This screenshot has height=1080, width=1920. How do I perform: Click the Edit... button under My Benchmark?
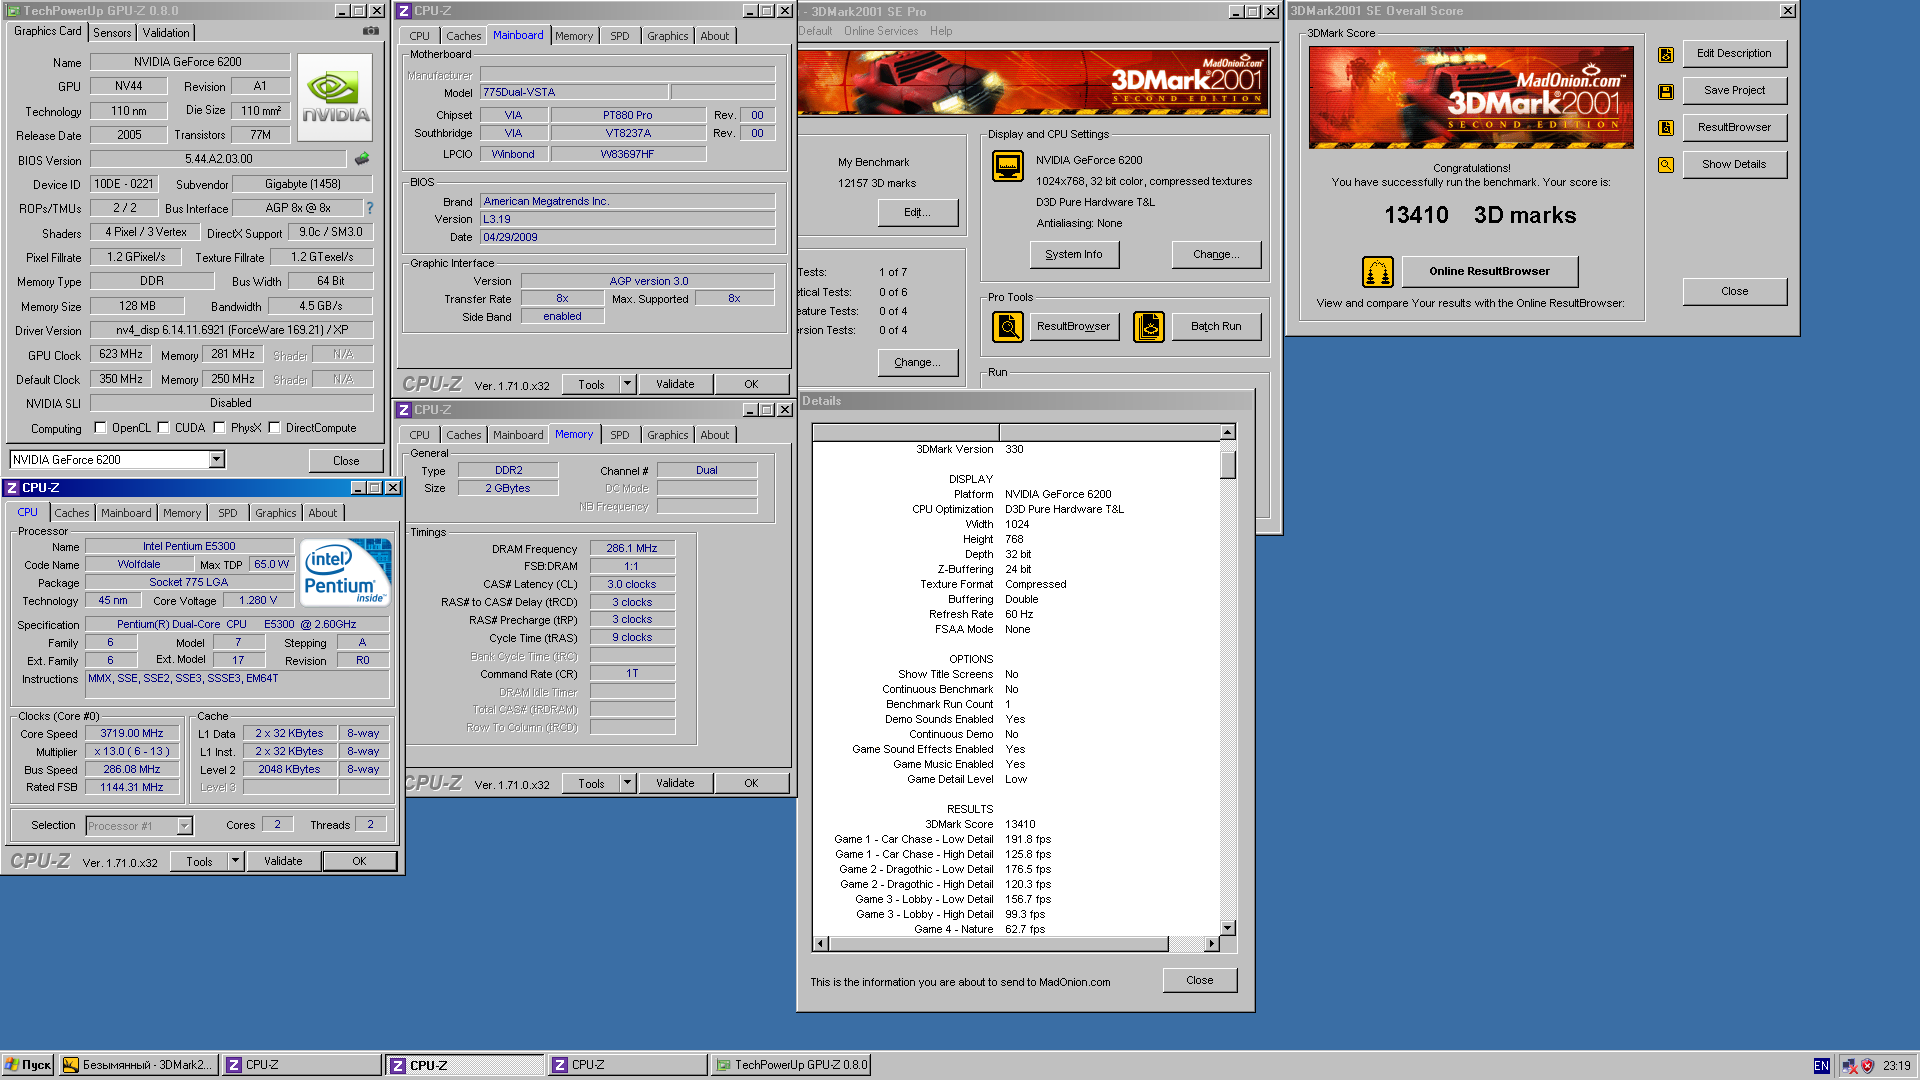[x=917, y=212]
